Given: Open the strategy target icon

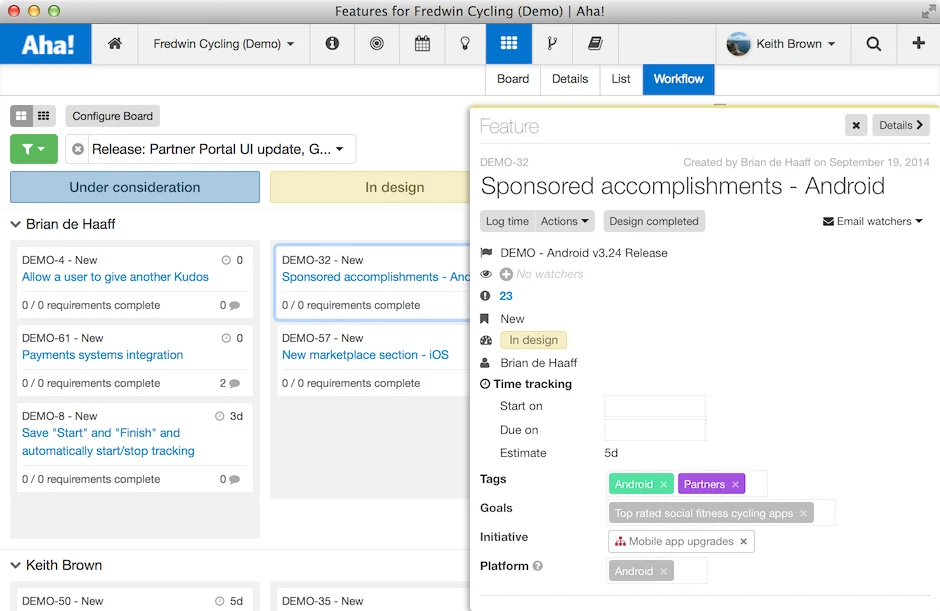Looking at the screenshot, I should click(376, 43).
